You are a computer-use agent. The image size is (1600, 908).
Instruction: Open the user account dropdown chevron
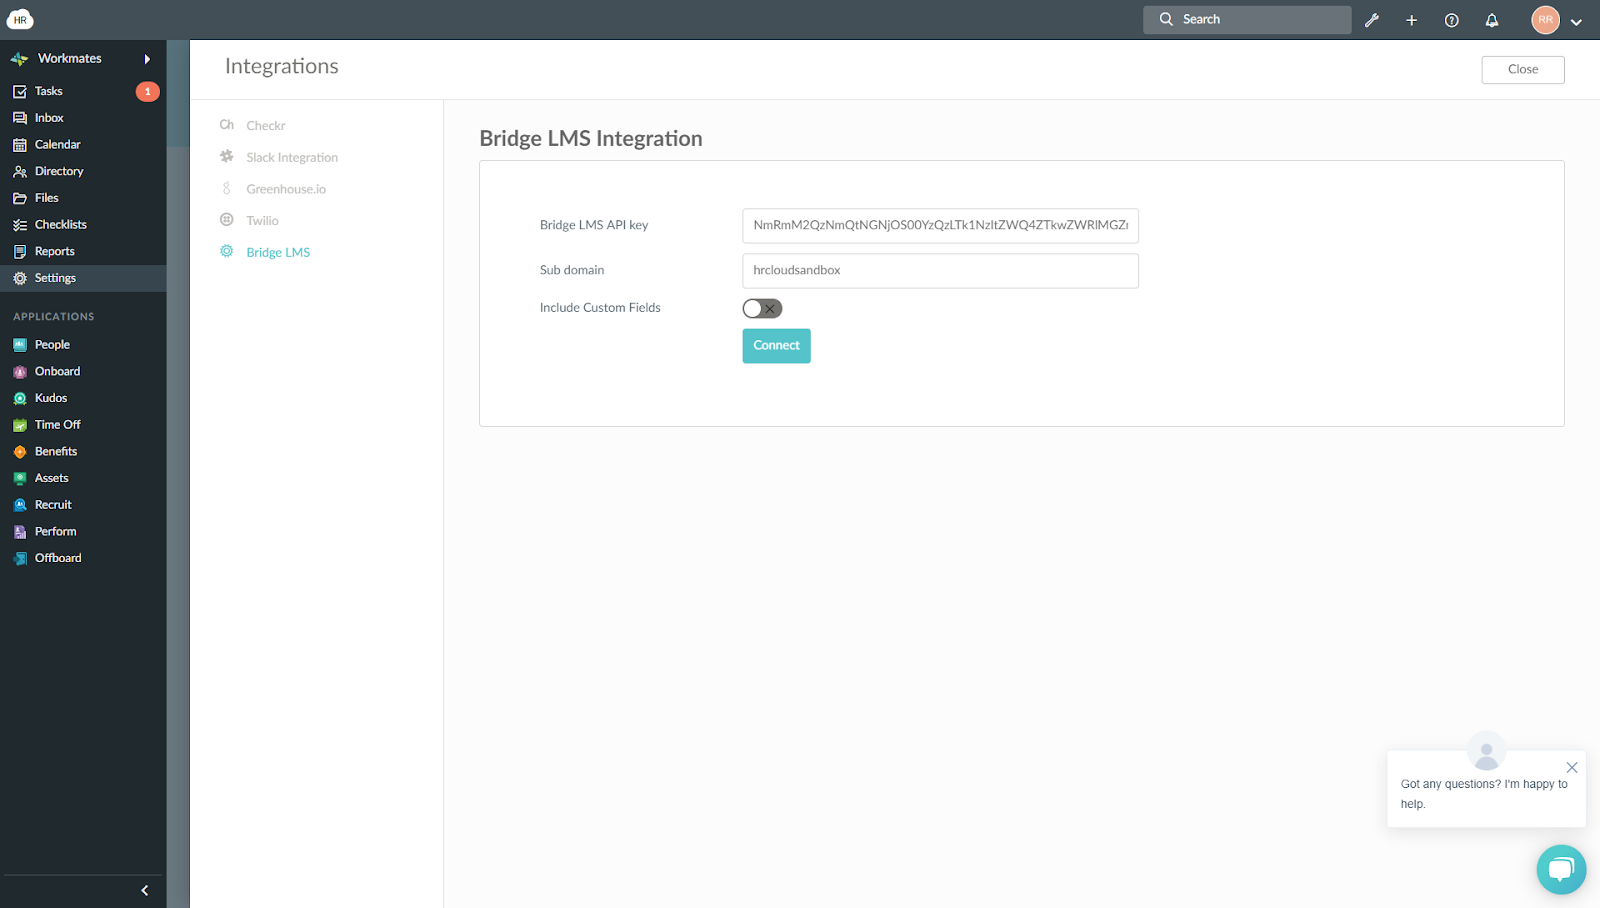coord(1576,22)
